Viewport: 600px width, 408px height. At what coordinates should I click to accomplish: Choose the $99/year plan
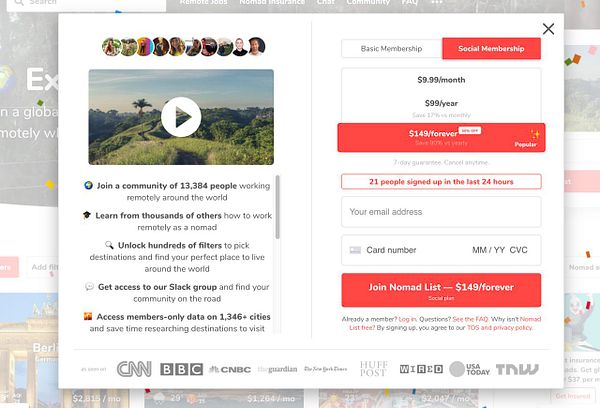(x=441, y=106)
